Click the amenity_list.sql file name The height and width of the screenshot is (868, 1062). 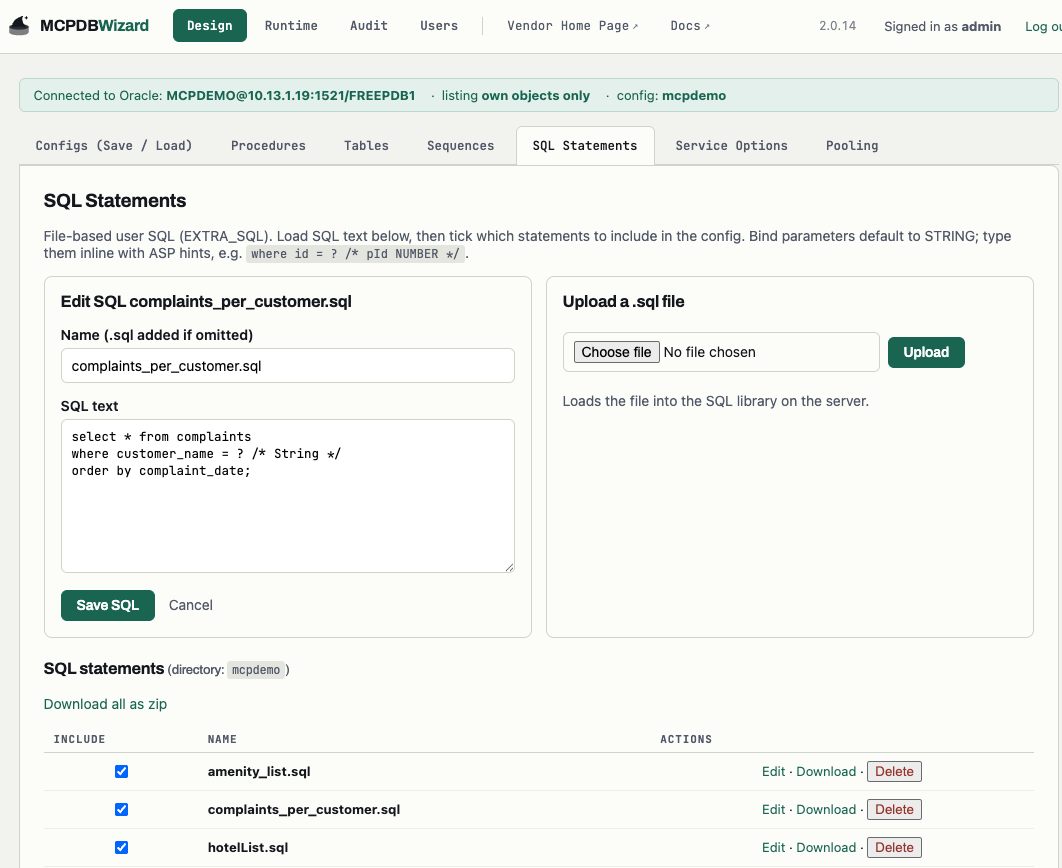259,771
